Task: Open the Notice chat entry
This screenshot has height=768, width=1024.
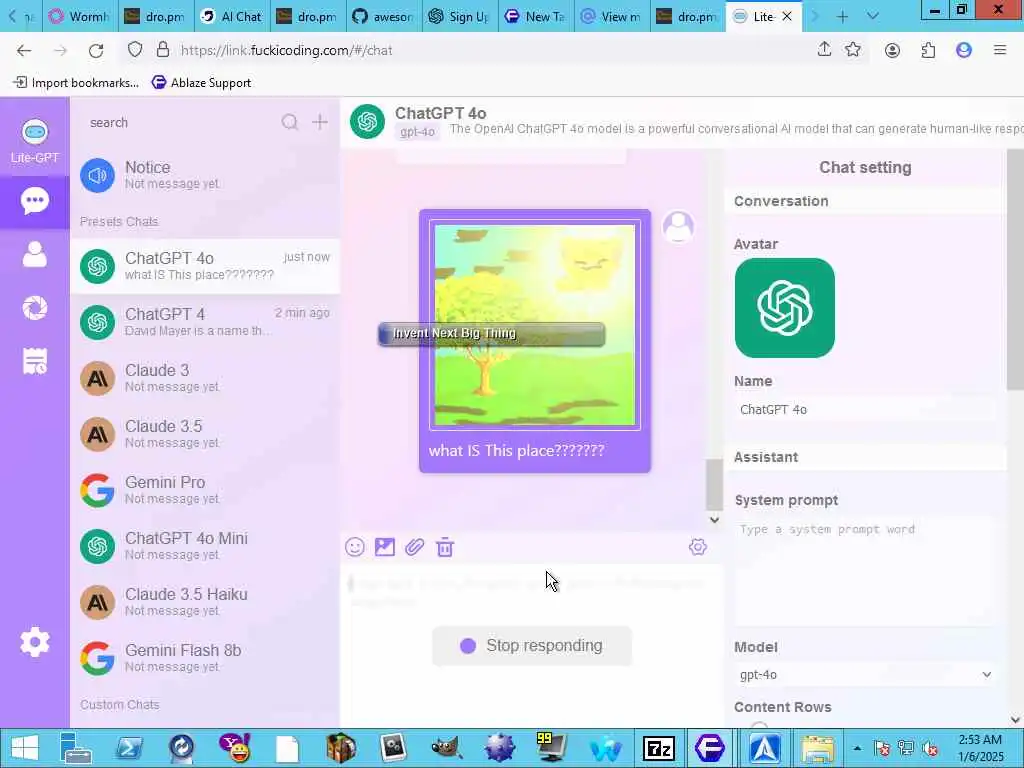Action: 204,175
